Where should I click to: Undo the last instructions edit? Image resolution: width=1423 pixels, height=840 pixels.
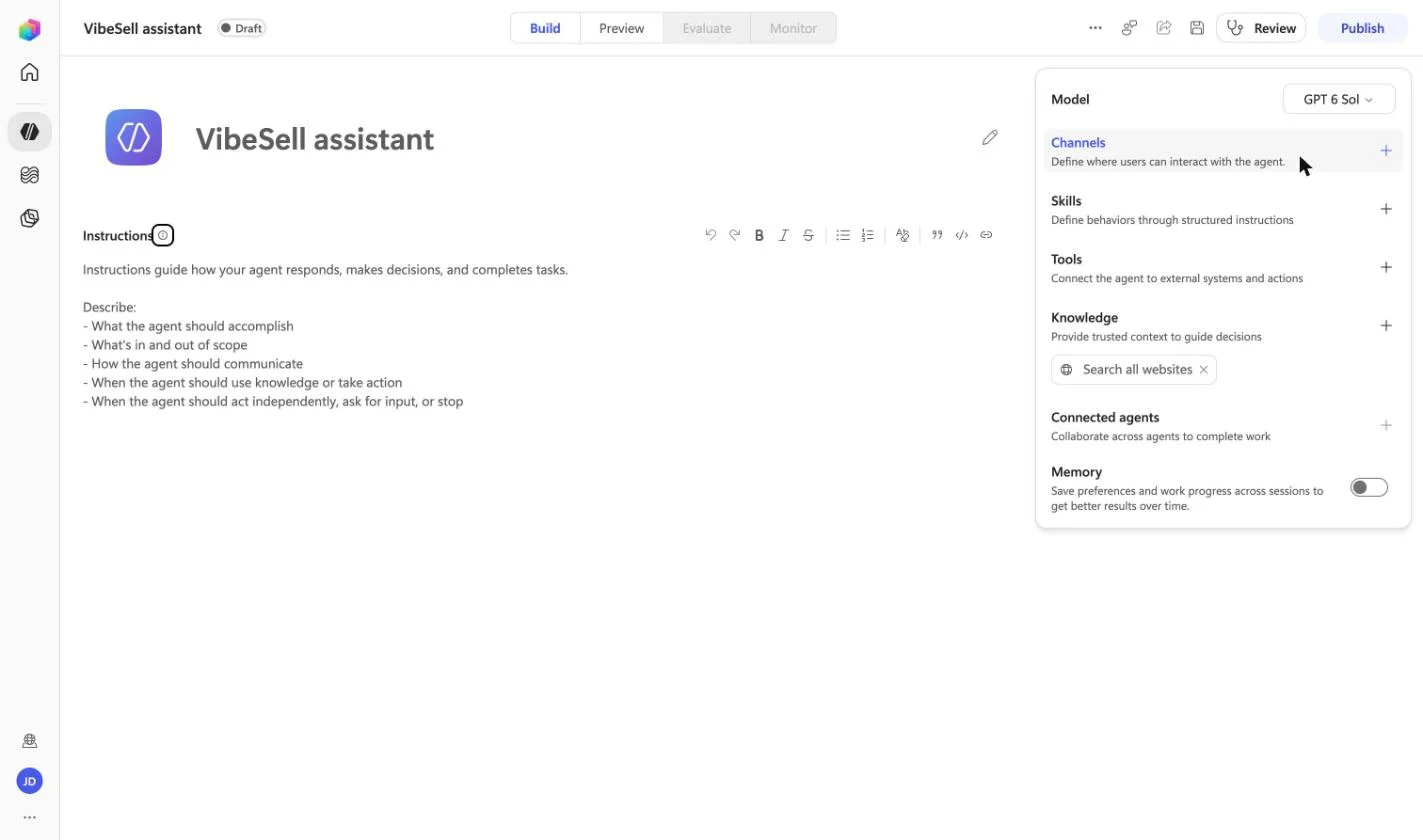(x=710, y=235)
